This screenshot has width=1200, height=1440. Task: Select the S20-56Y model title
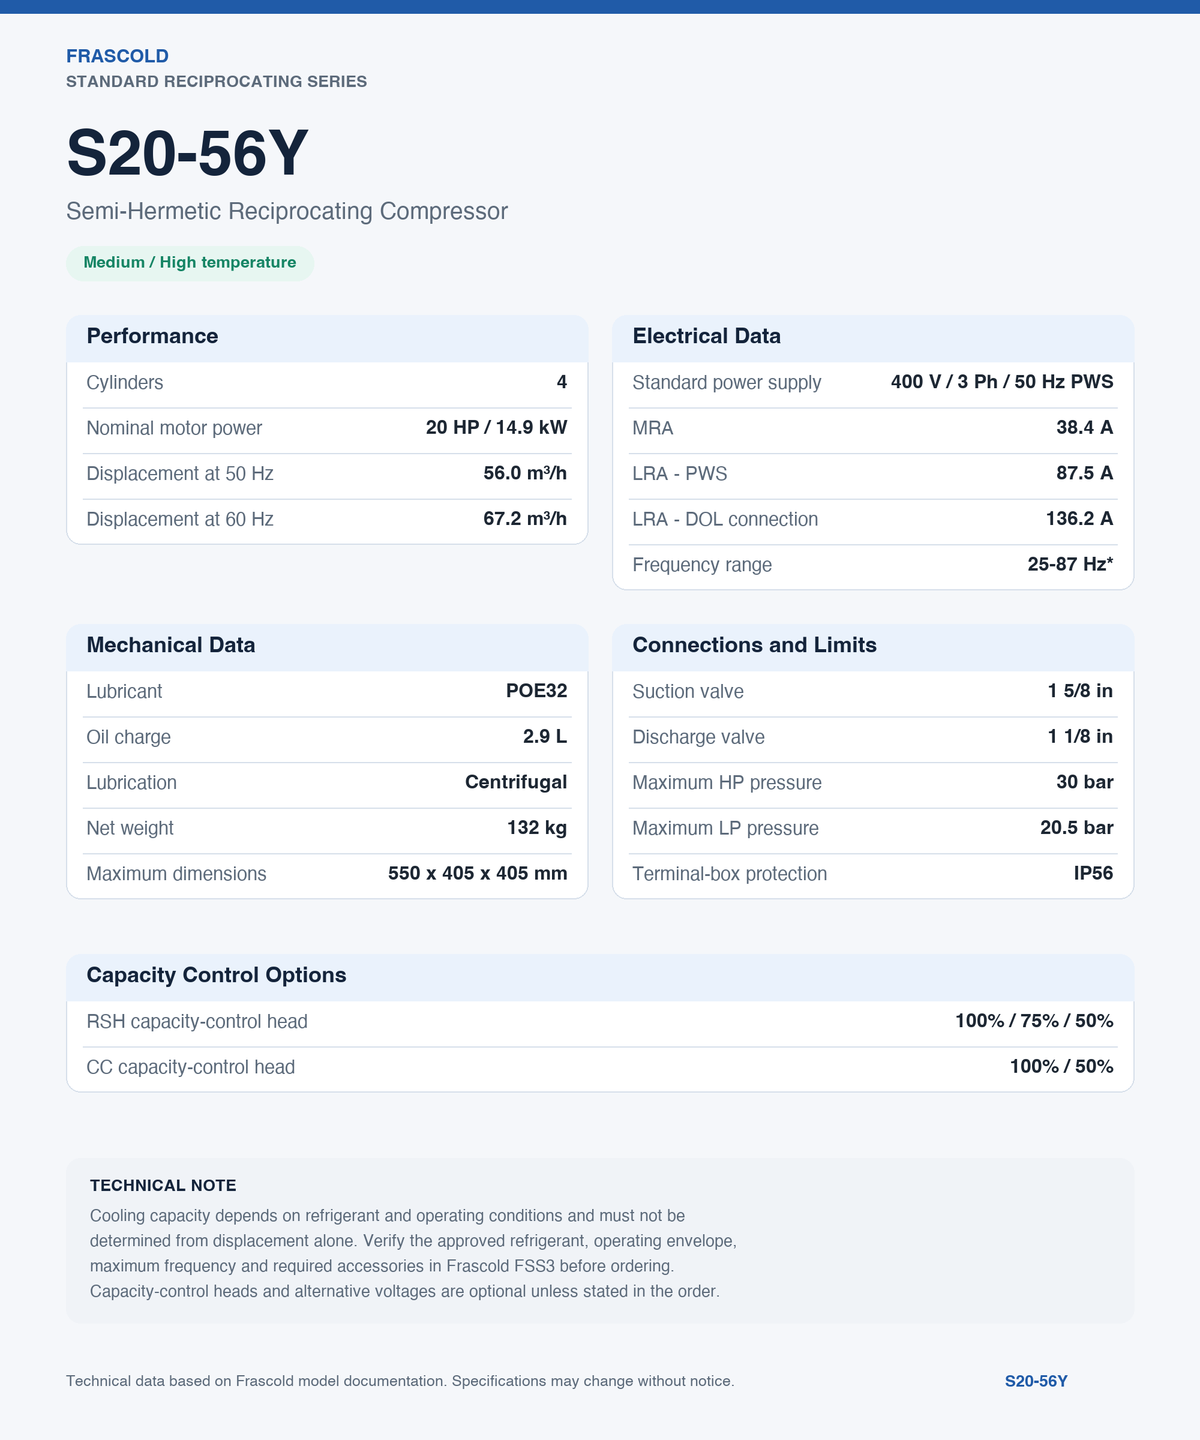coord(187,154)
